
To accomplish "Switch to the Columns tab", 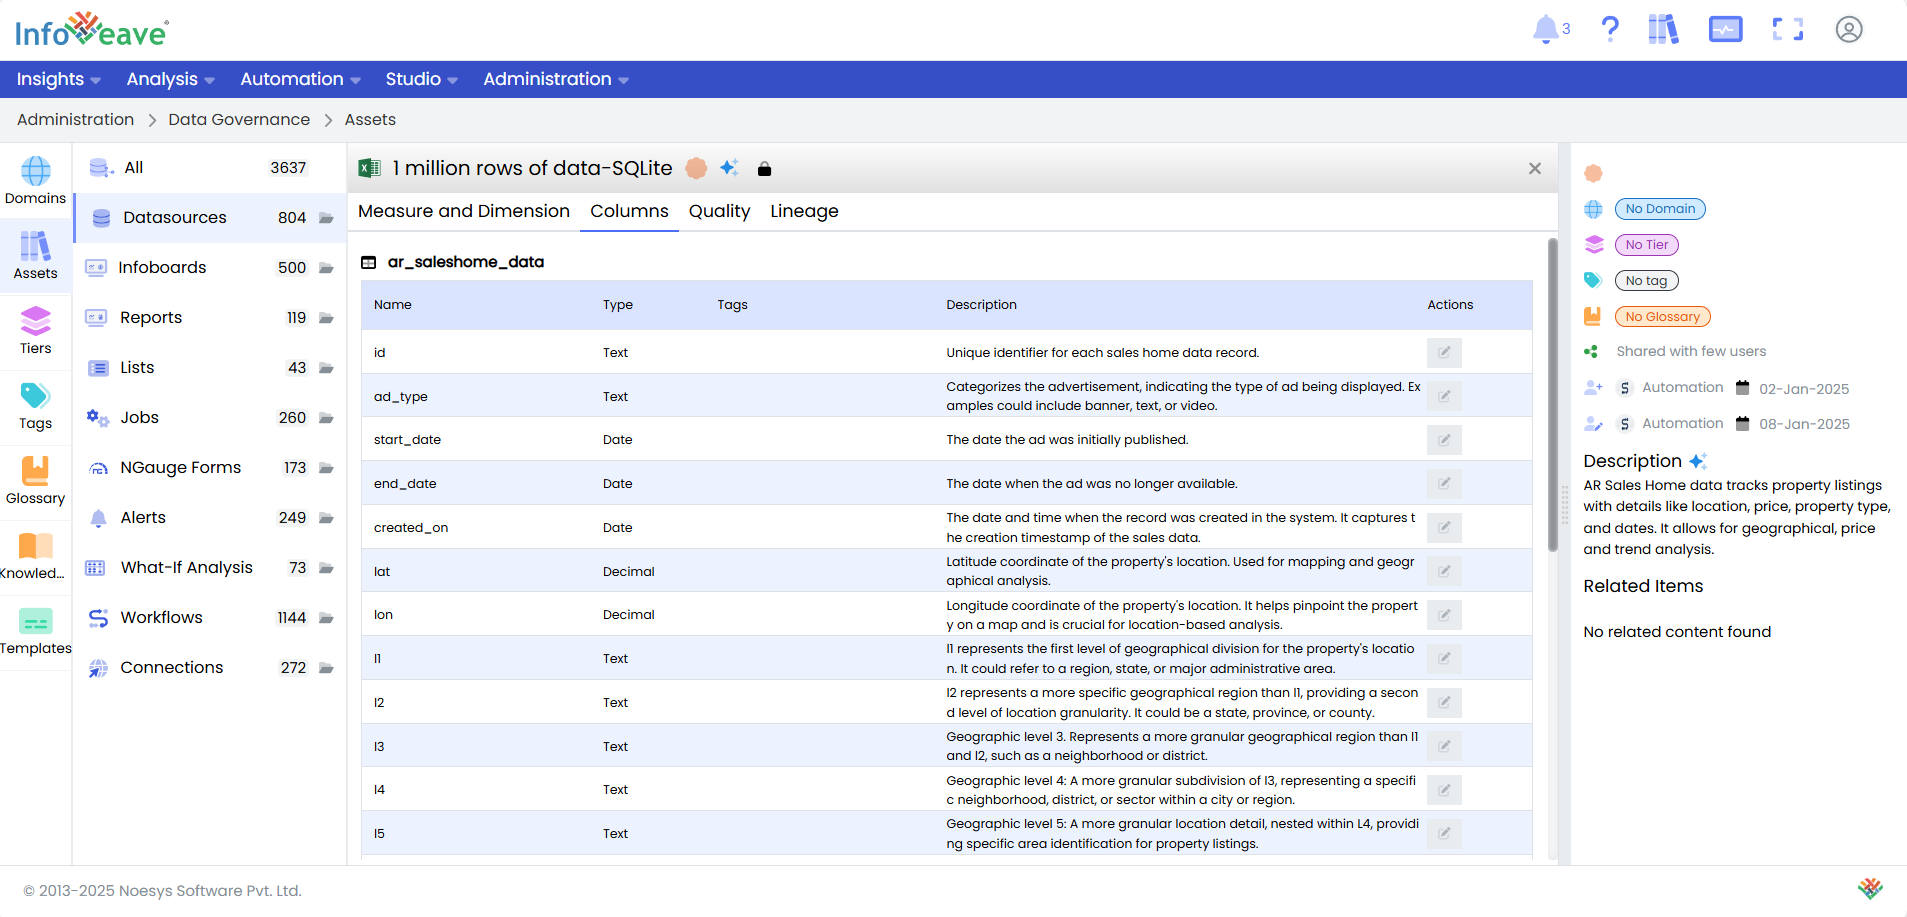I will click(629, 211).
